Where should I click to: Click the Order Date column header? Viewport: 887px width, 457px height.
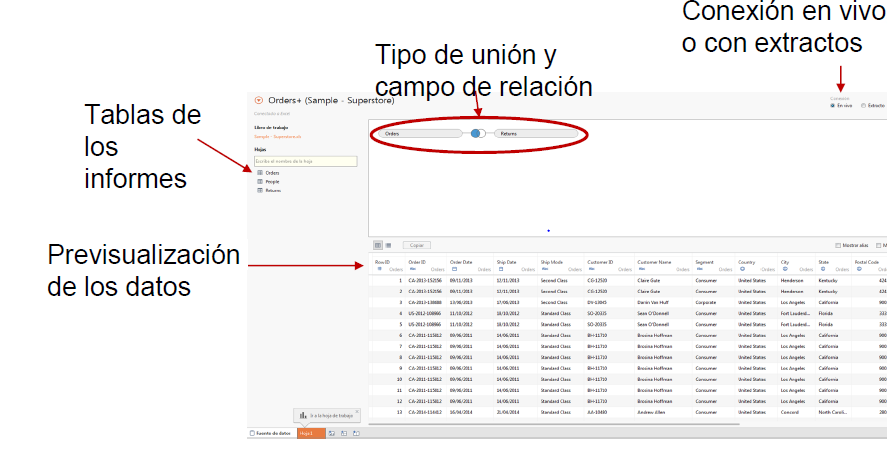click(x=460, y=262)
